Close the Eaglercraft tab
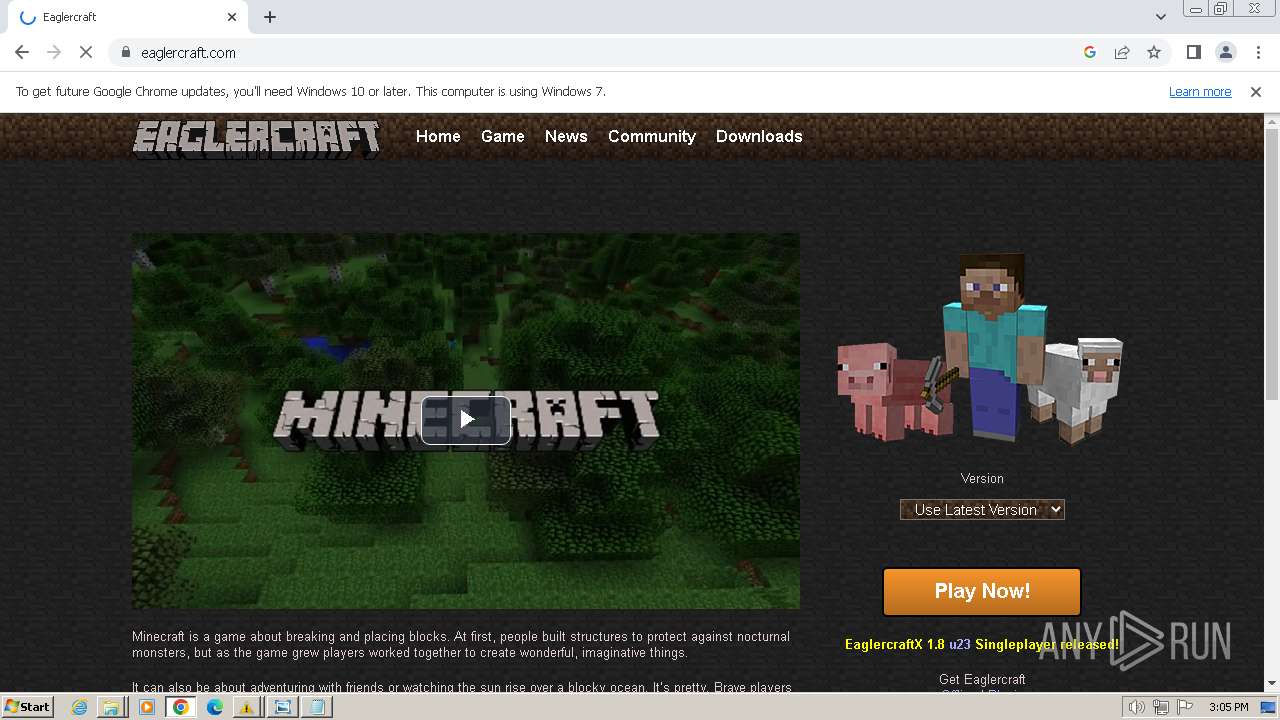Viewport: 1280px width, 720px height. point(232,17)
